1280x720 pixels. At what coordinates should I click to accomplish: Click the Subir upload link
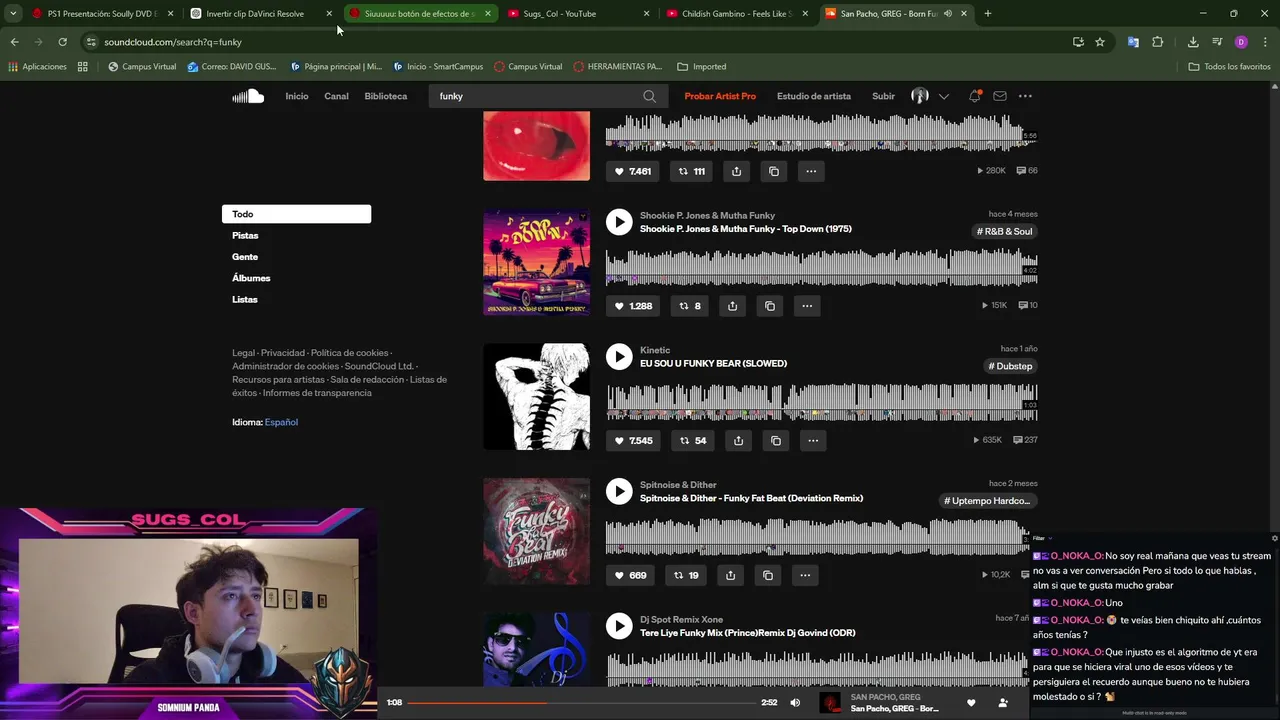point(883,96)
